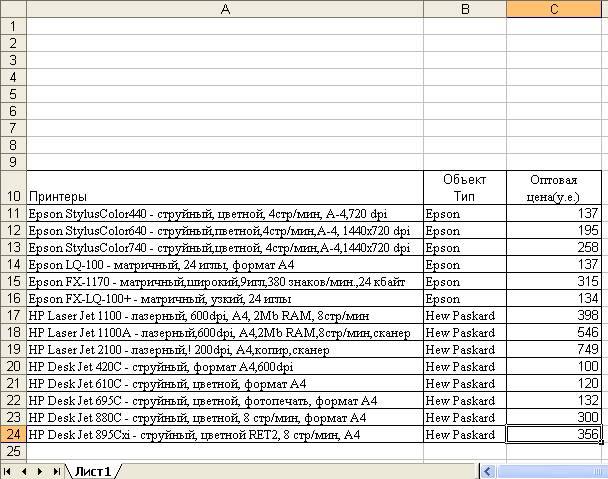Click the active cell with value 356
608x479 pixels.
554,435
